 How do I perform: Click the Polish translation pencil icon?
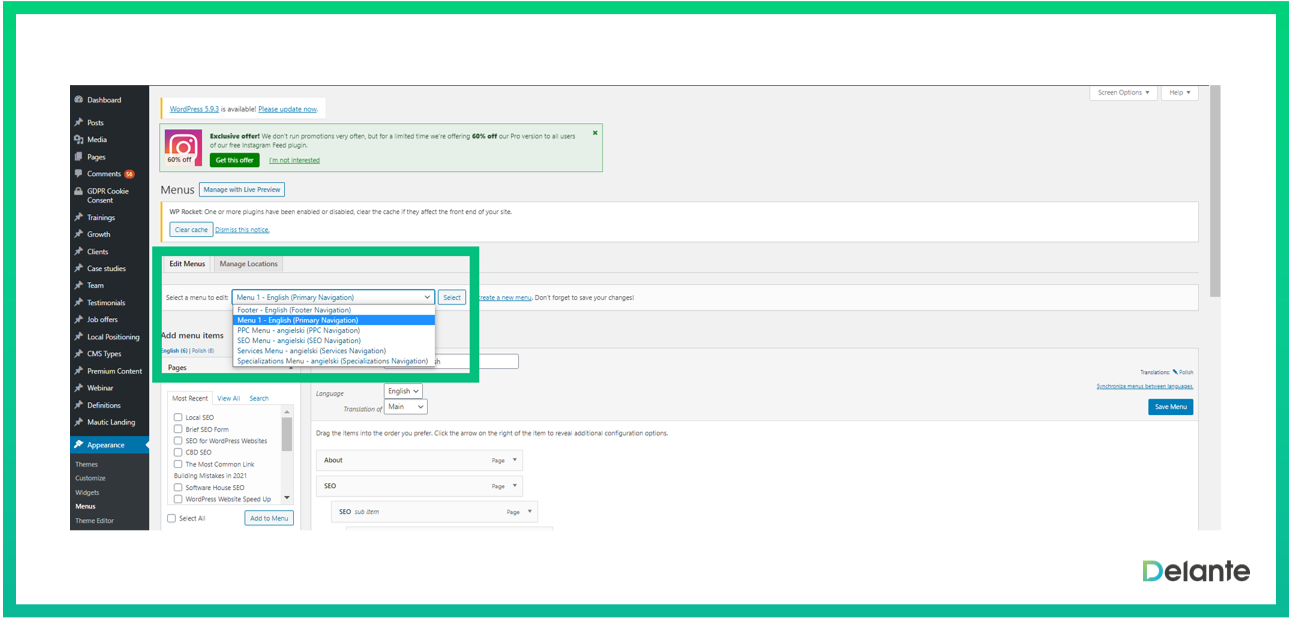click(1176, 372)
